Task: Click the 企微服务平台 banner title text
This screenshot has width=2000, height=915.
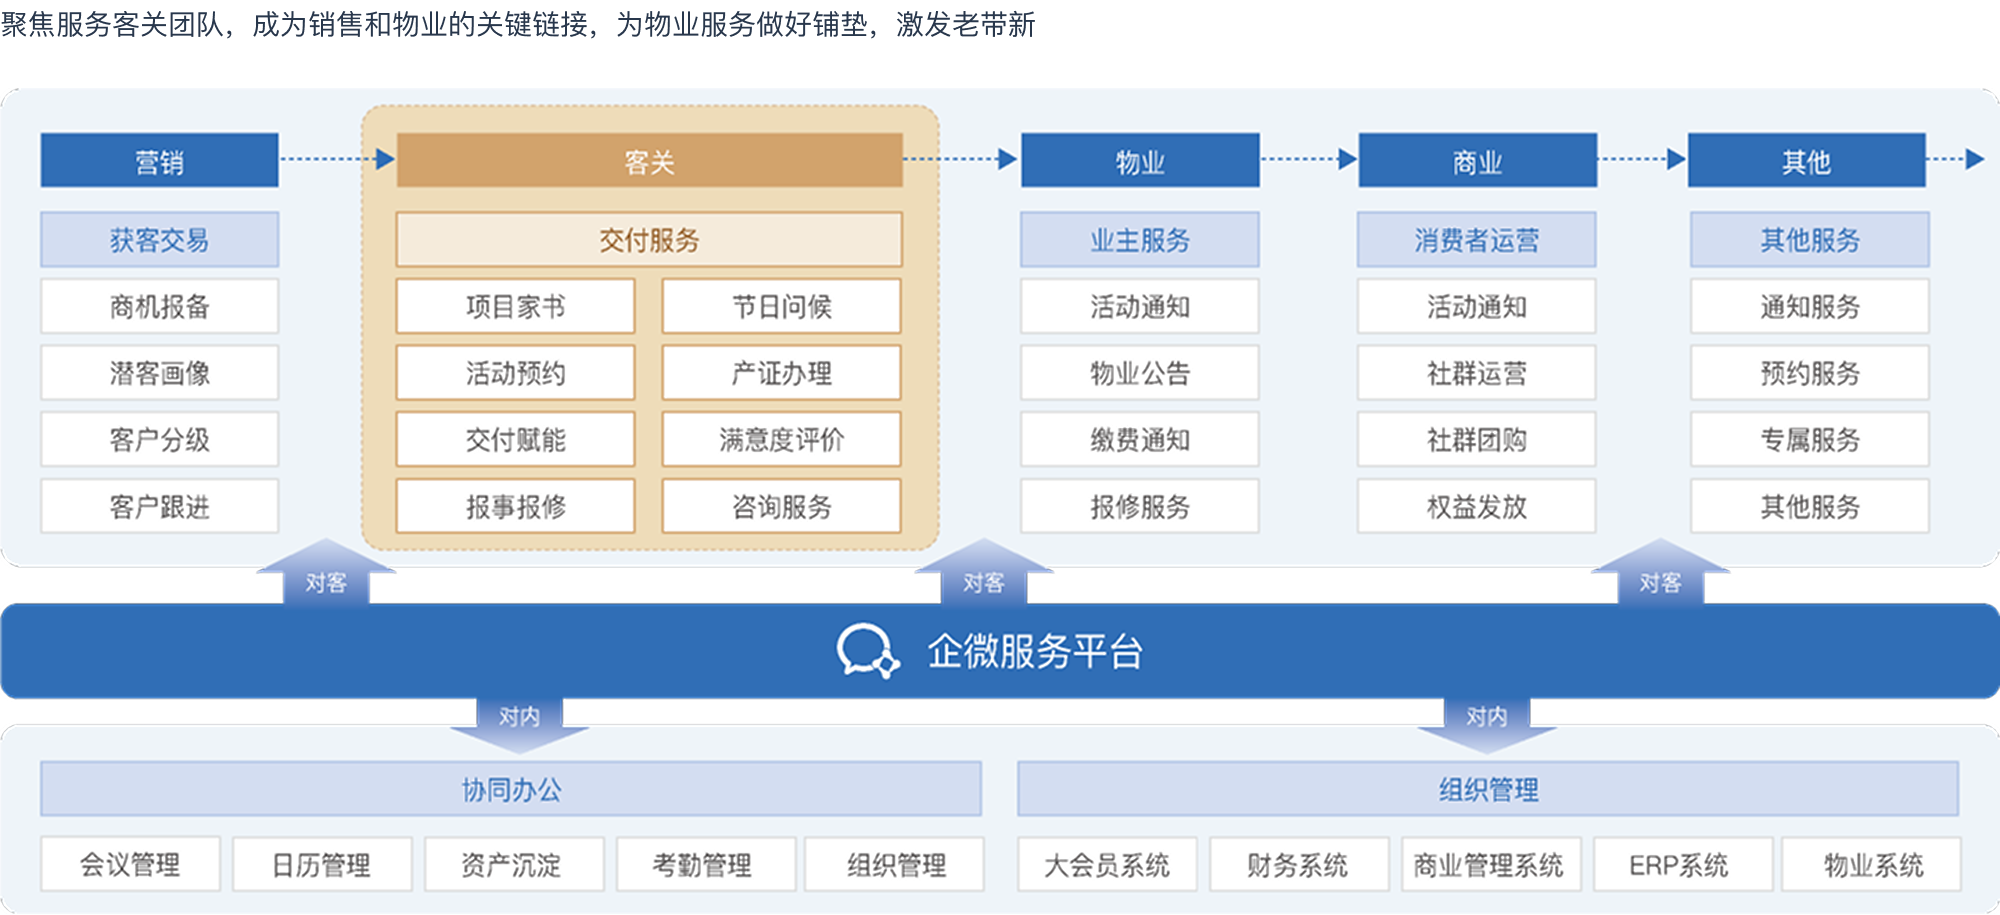Action: click(x=1034, y=651)
